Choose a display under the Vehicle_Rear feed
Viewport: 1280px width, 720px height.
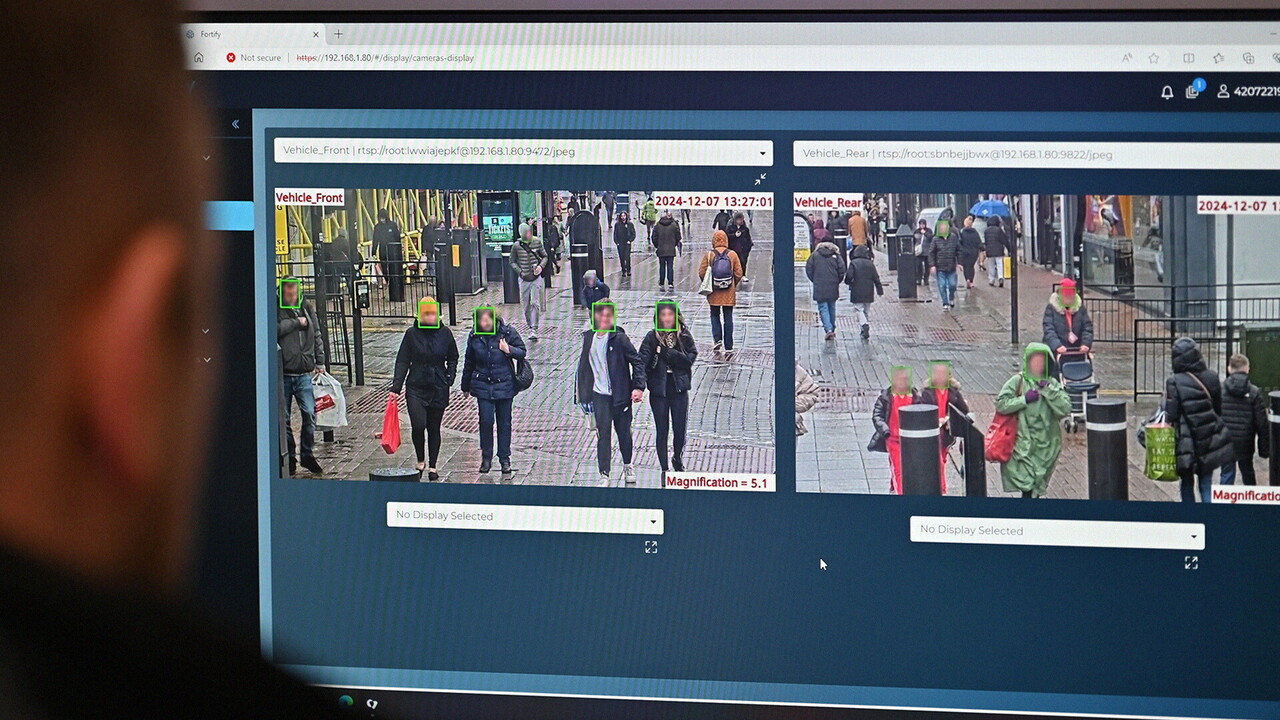click(1057, 531)
